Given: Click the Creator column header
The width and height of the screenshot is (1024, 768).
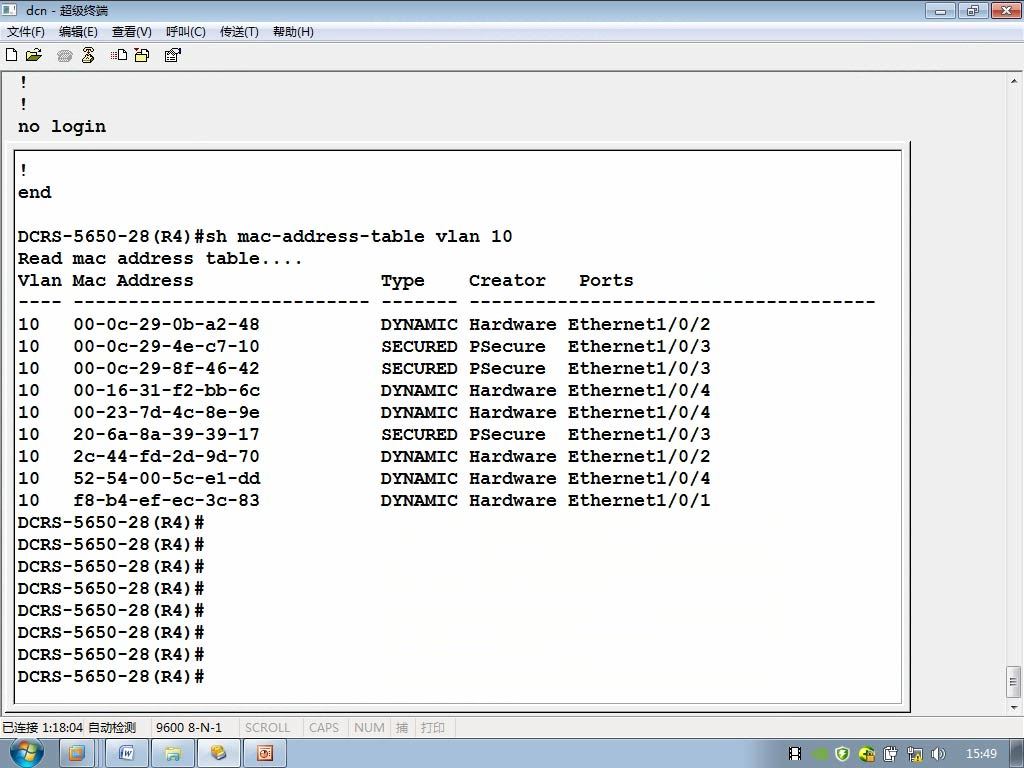Looking at the screenshot, I should click(507, 281).
